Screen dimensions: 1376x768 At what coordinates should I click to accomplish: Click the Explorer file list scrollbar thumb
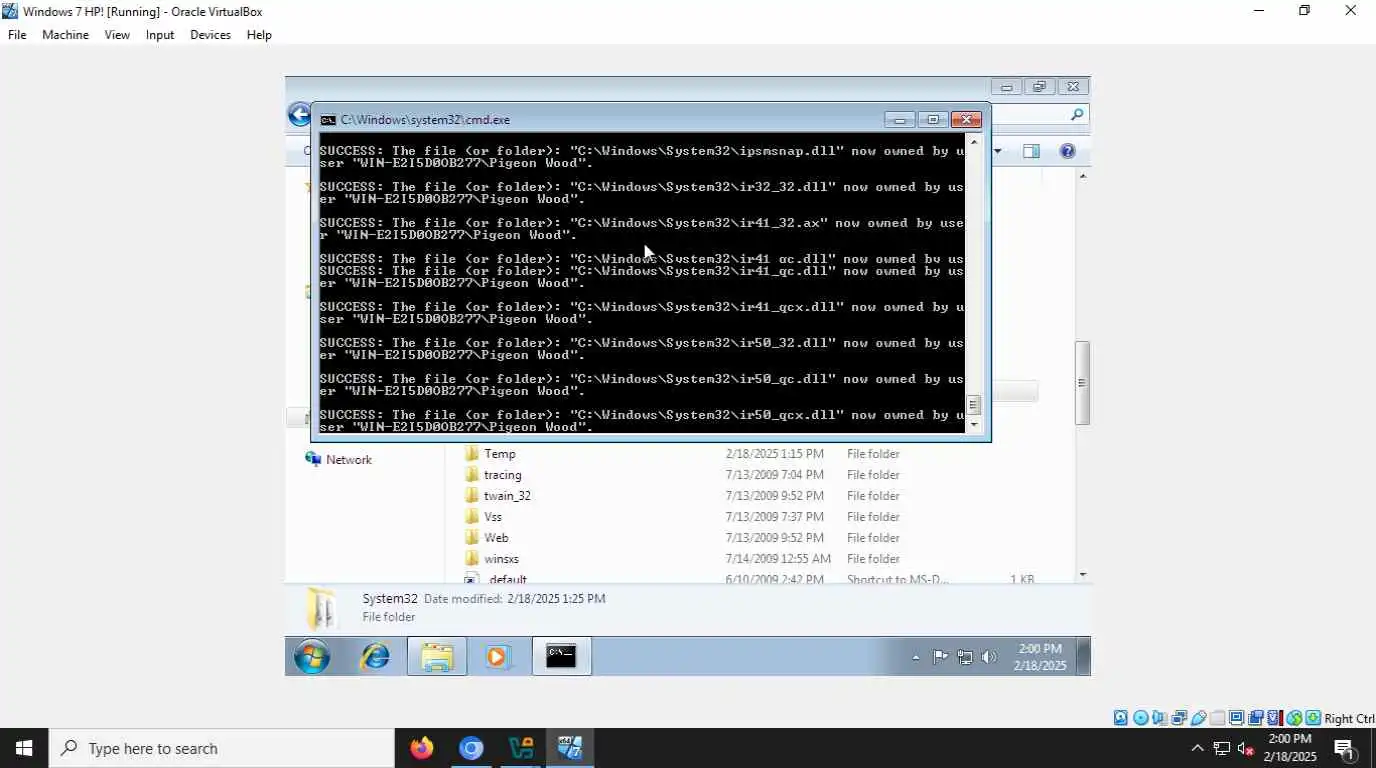click(x=1081, y=383)
